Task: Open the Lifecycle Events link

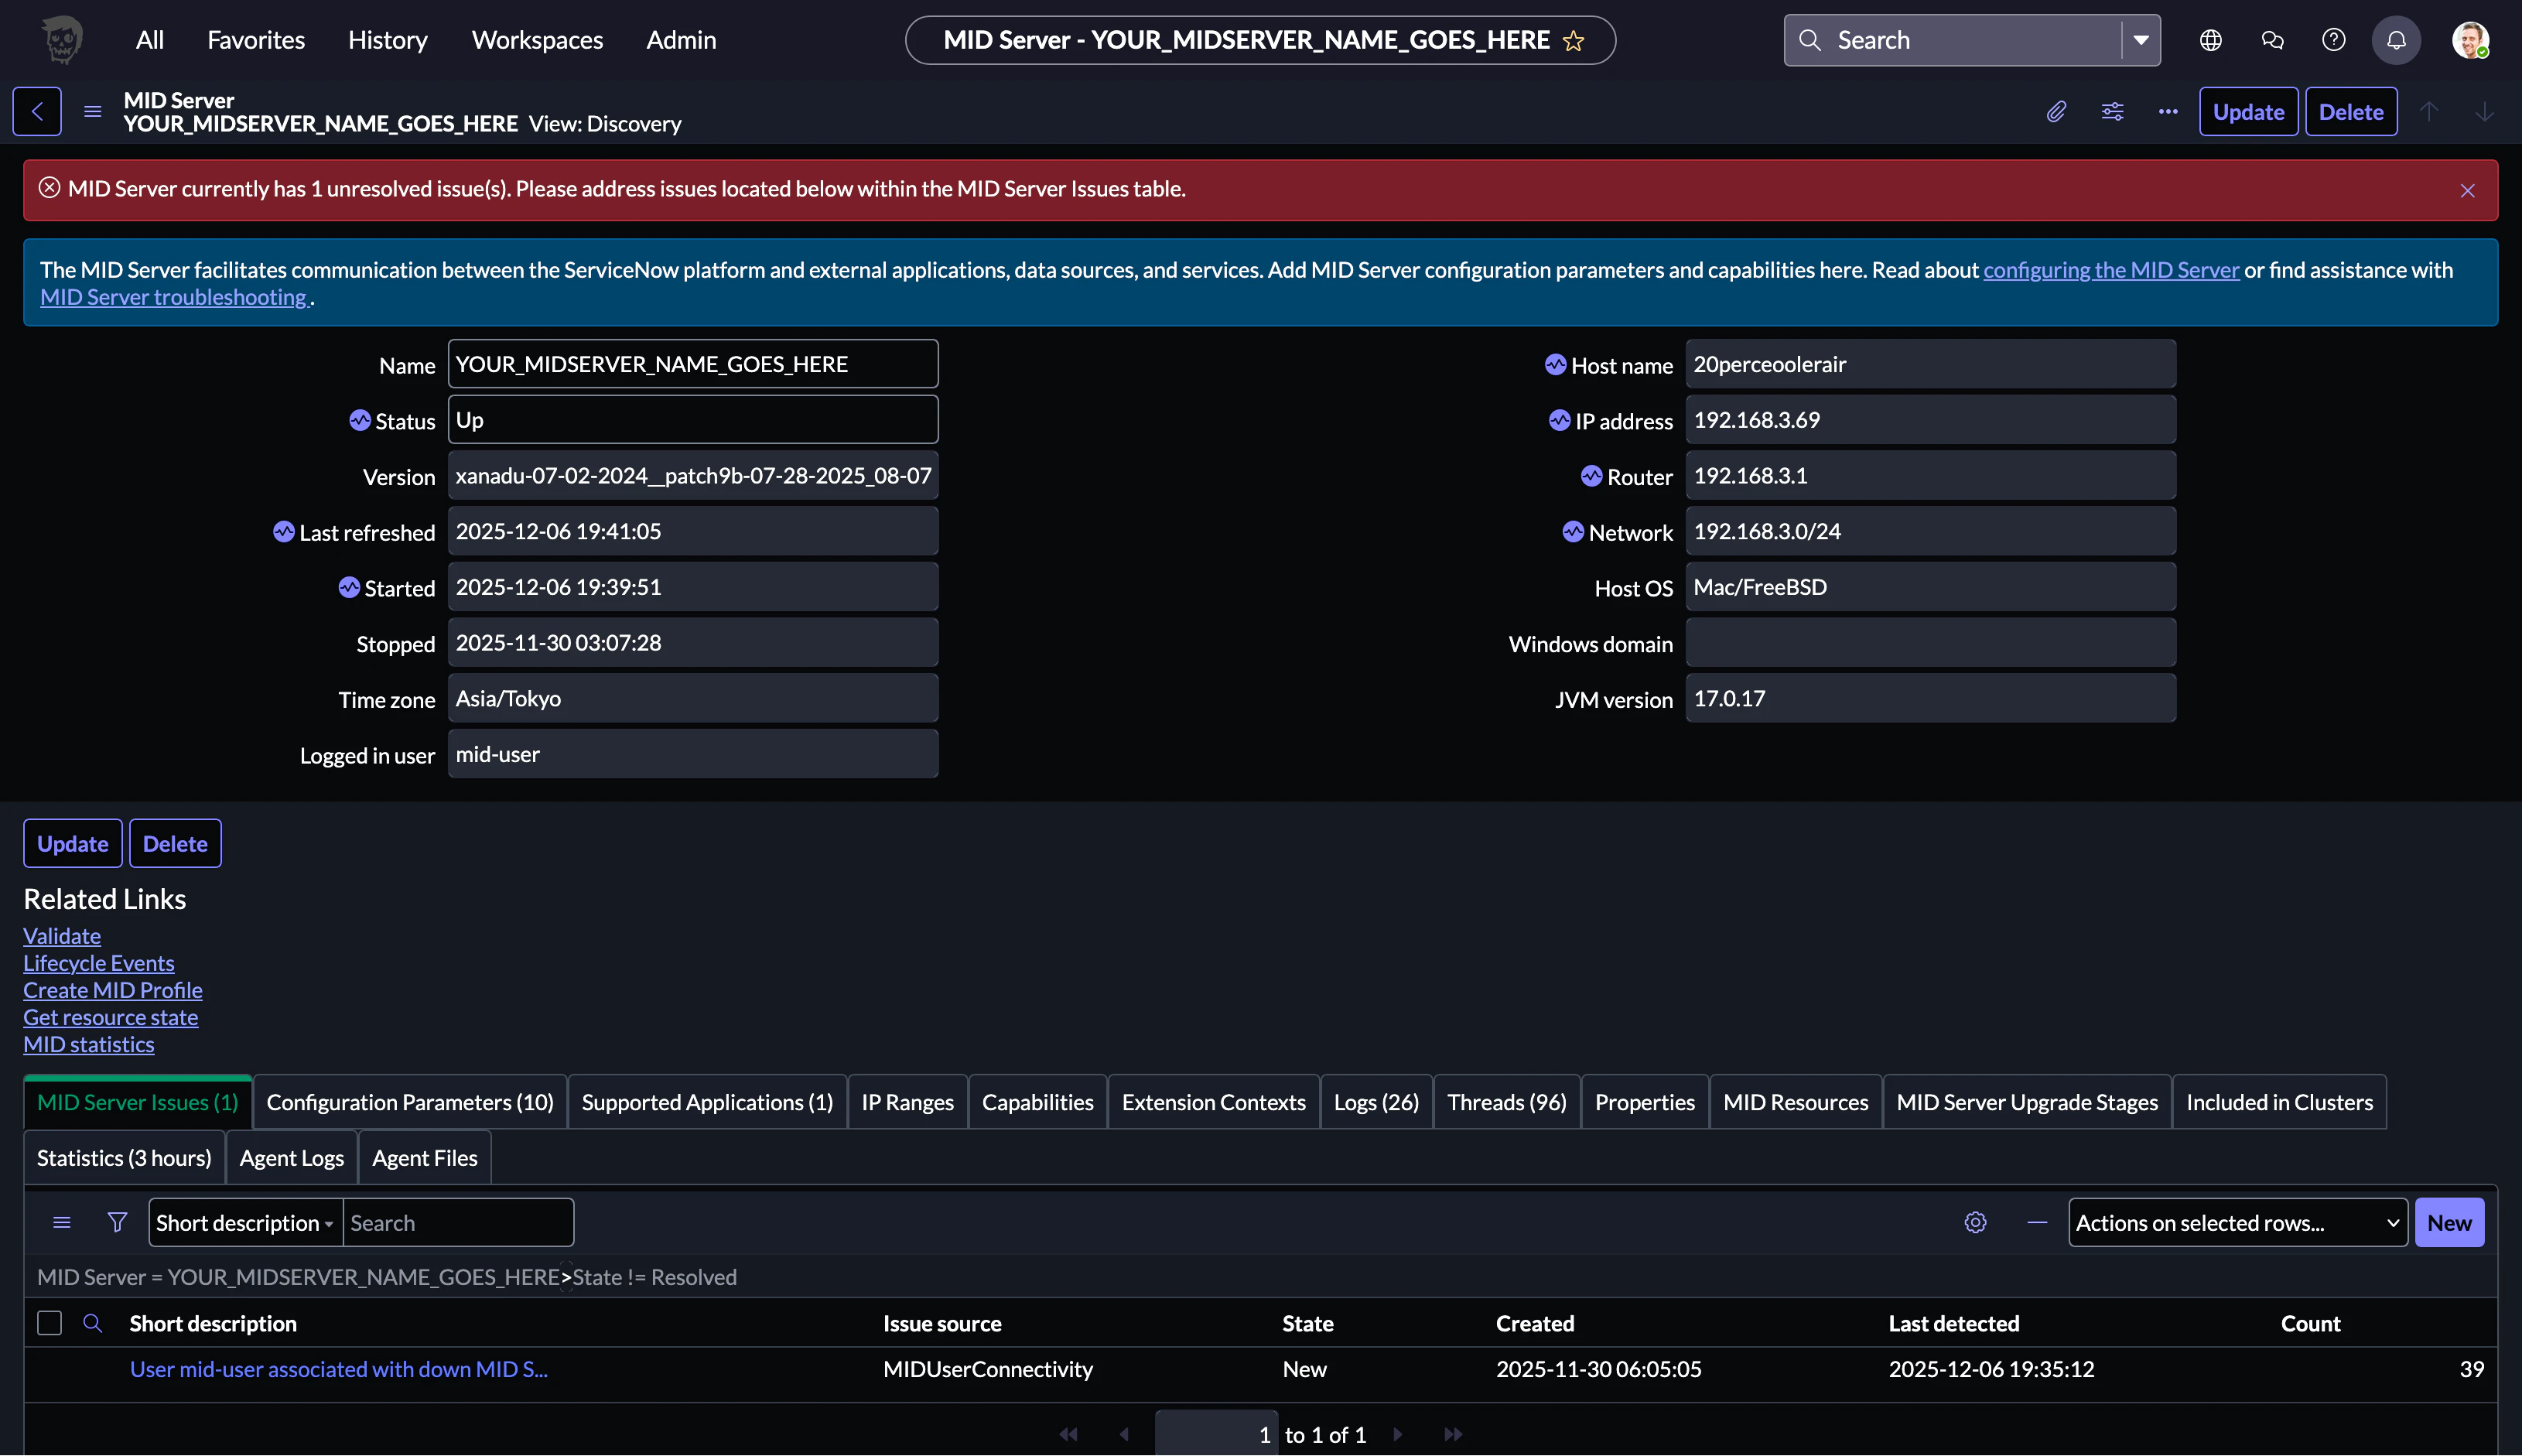Action: (99, 963)
